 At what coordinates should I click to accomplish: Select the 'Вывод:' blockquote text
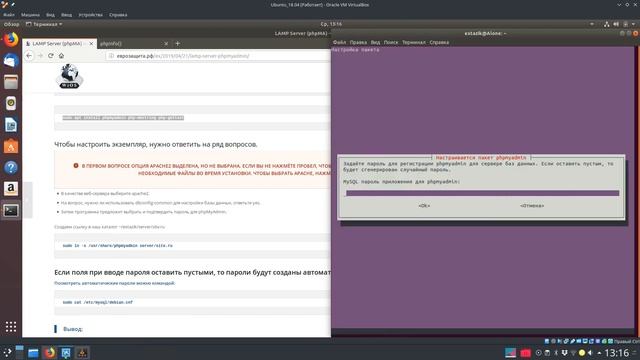pos(73,329)
